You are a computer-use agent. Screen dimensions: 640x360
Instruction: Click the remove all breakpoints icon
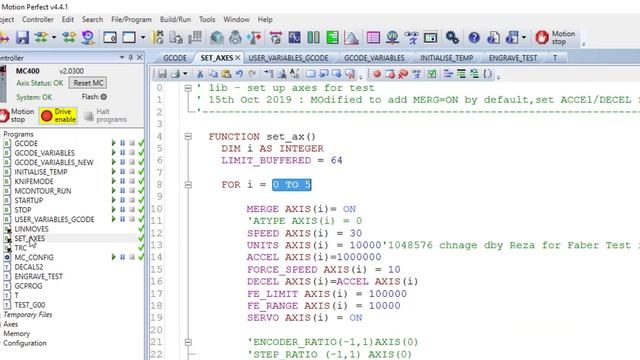(403, 74)
